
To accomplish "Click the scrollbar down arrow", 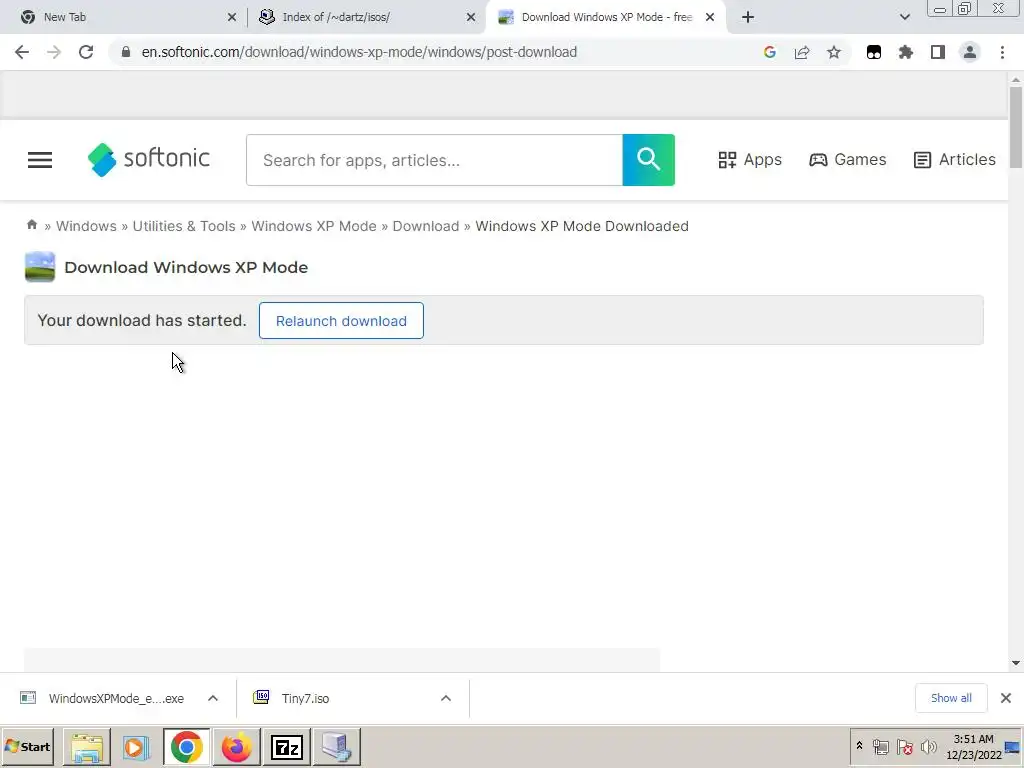I will point(1016,663).
